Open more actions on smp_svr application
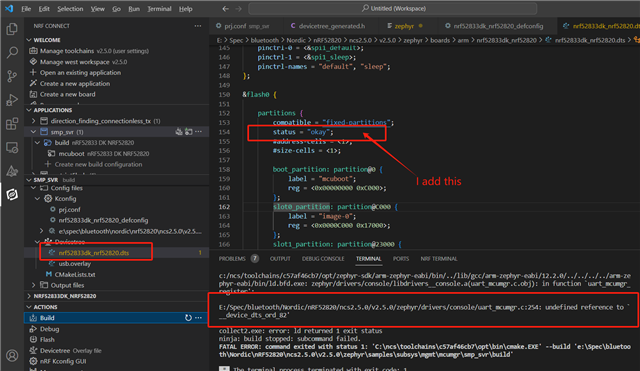Screen dimensions: 640x371 click(x=198, y=132)
